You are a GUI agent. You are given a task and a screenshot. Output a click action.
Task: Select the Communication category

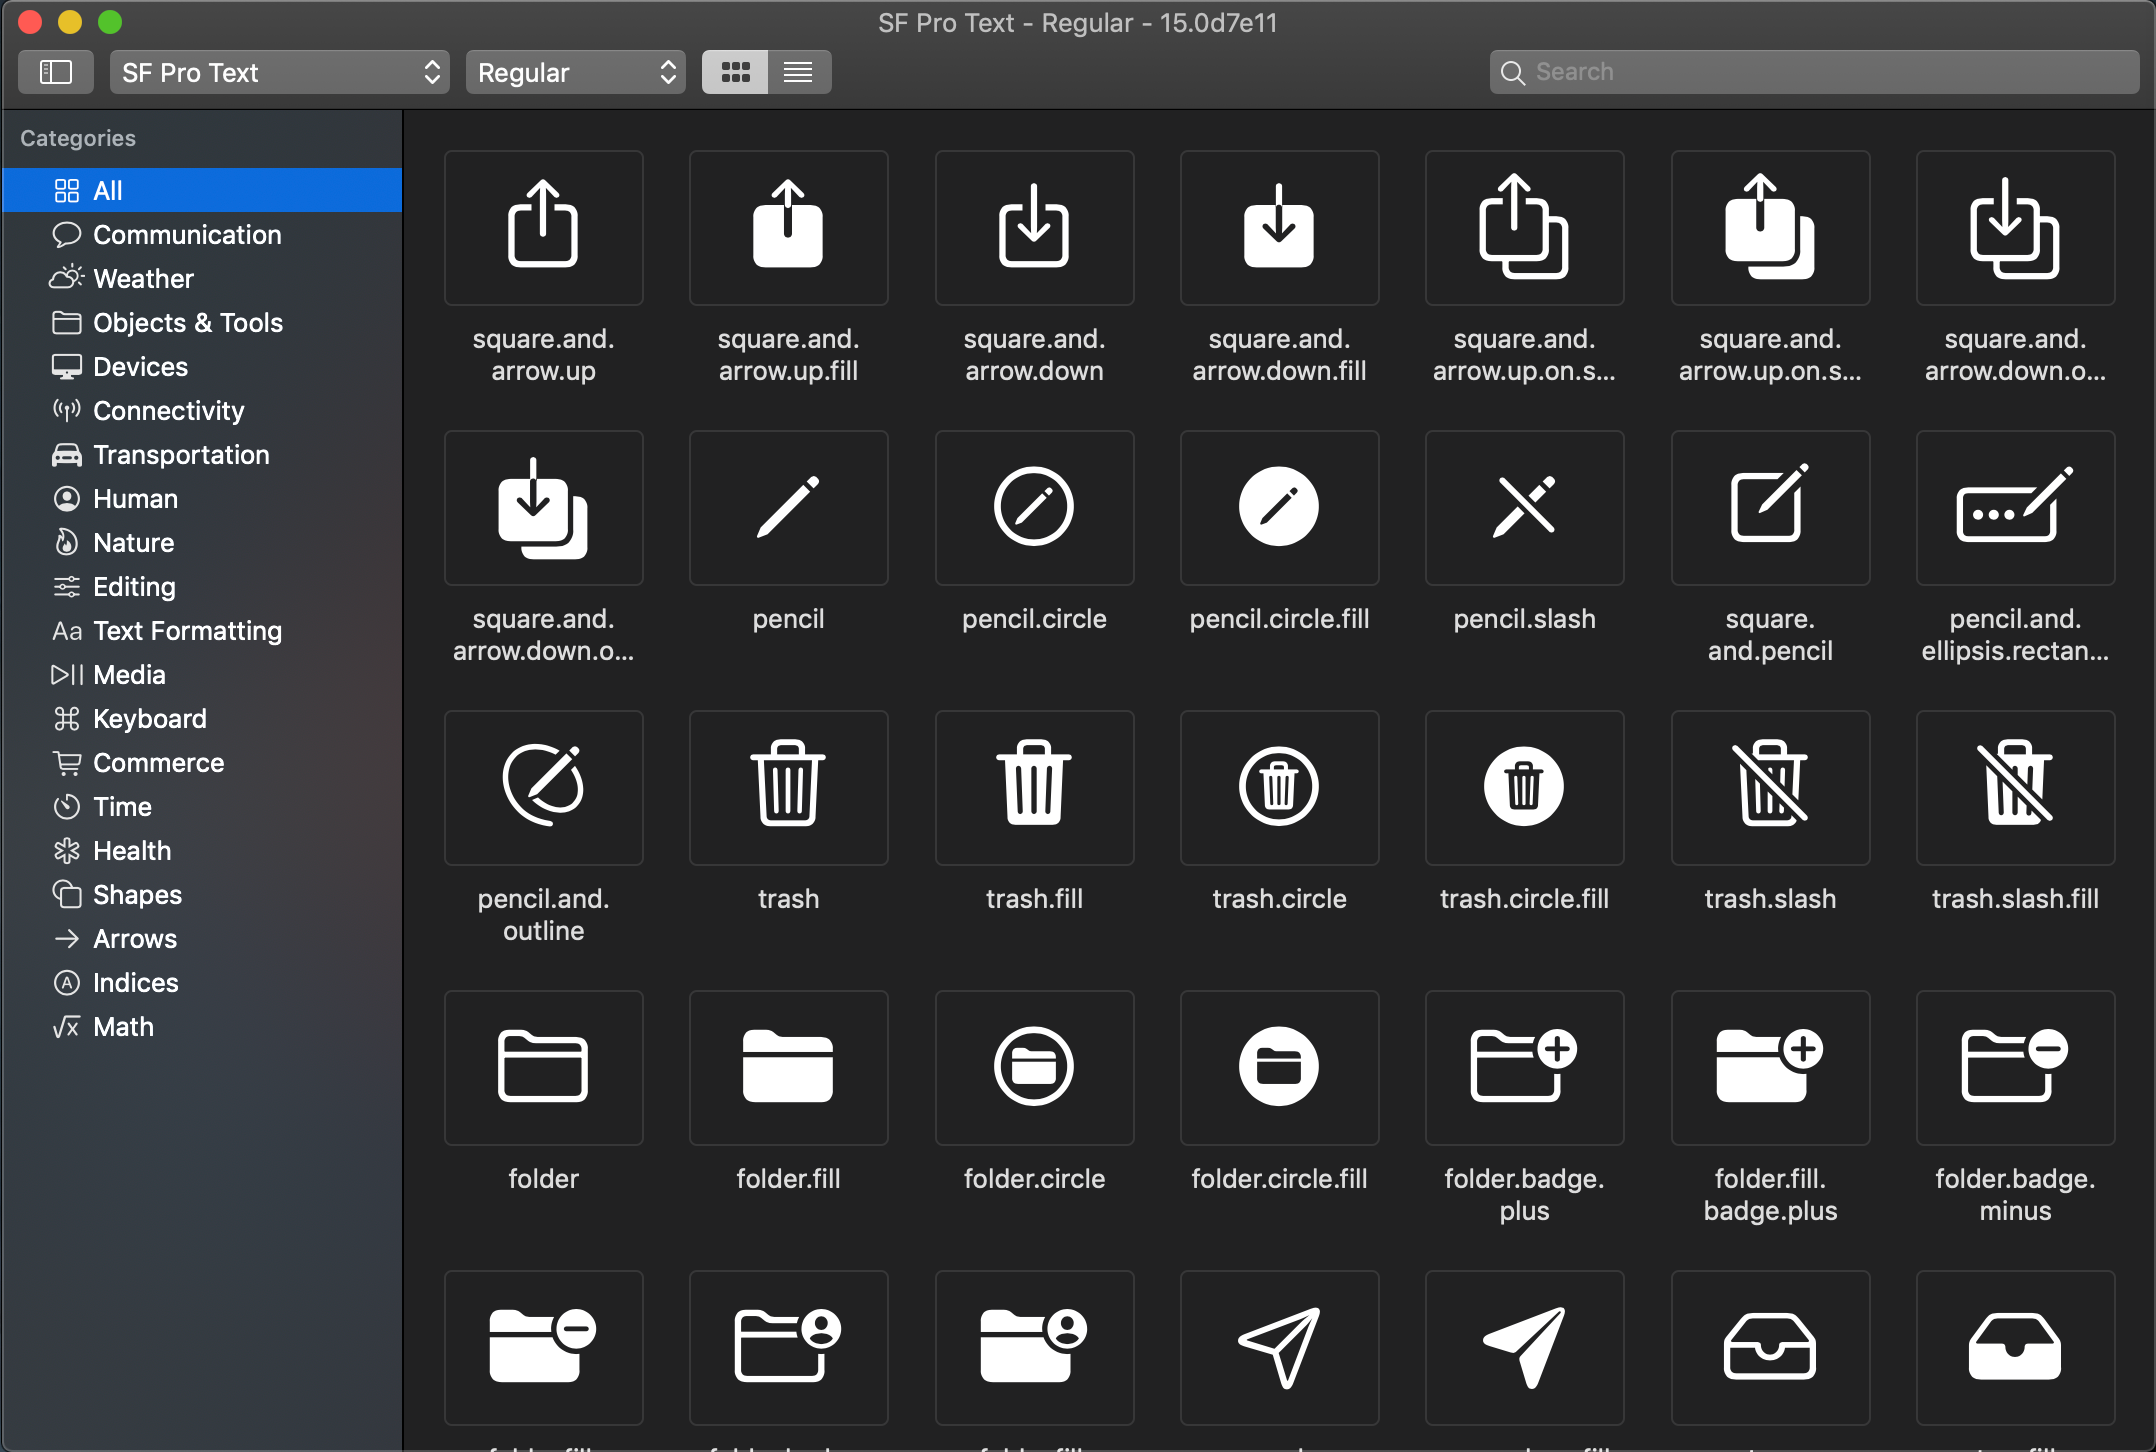187,234
